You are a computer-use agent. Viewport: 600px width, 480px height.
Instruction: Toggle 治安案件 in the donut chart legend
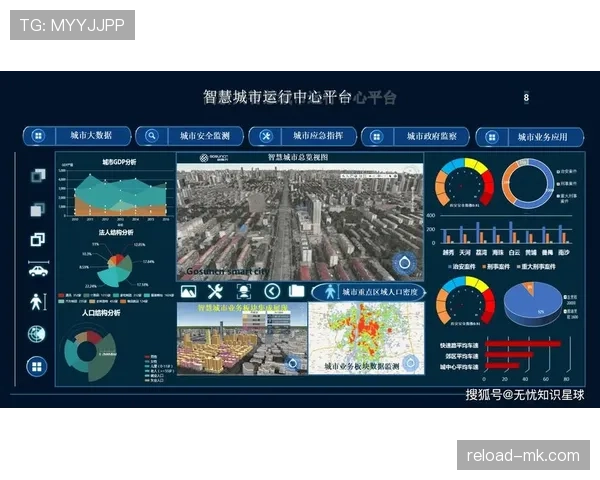(567, 172)
